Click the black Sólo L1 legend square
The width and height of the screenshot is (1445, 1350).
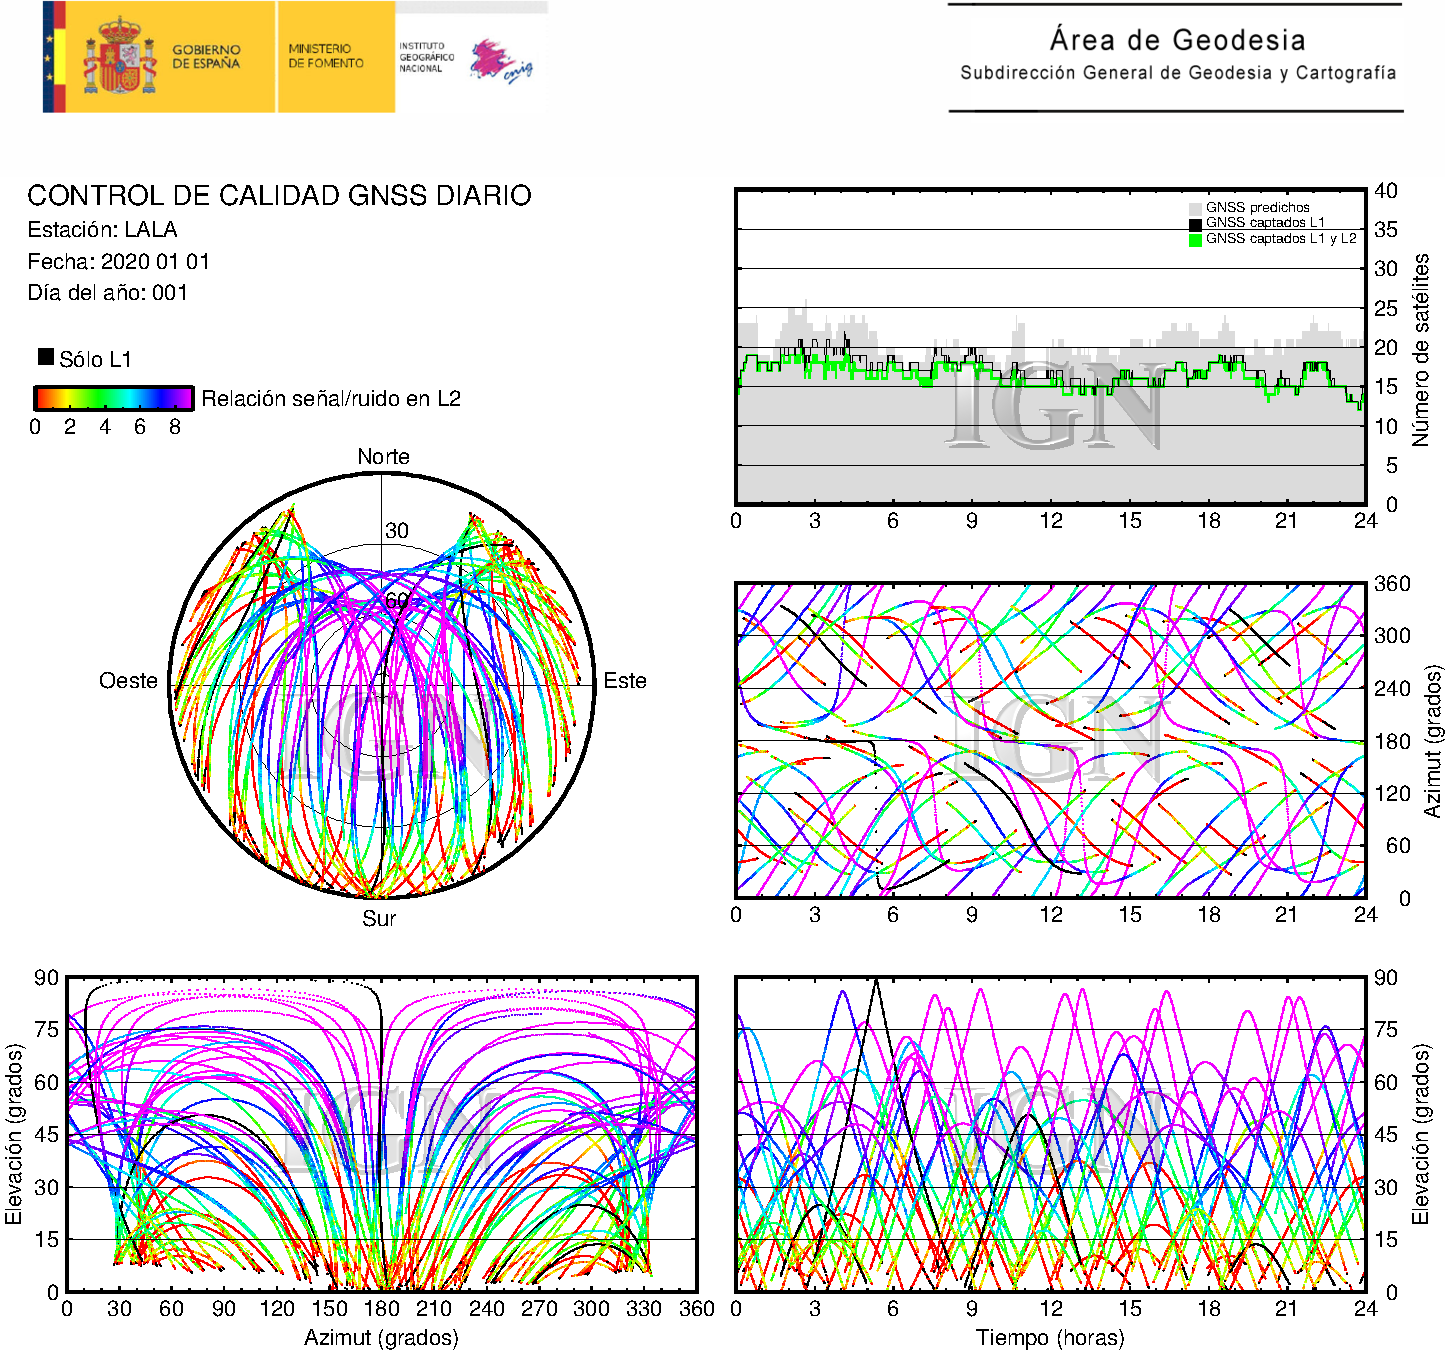click(46, 357)
